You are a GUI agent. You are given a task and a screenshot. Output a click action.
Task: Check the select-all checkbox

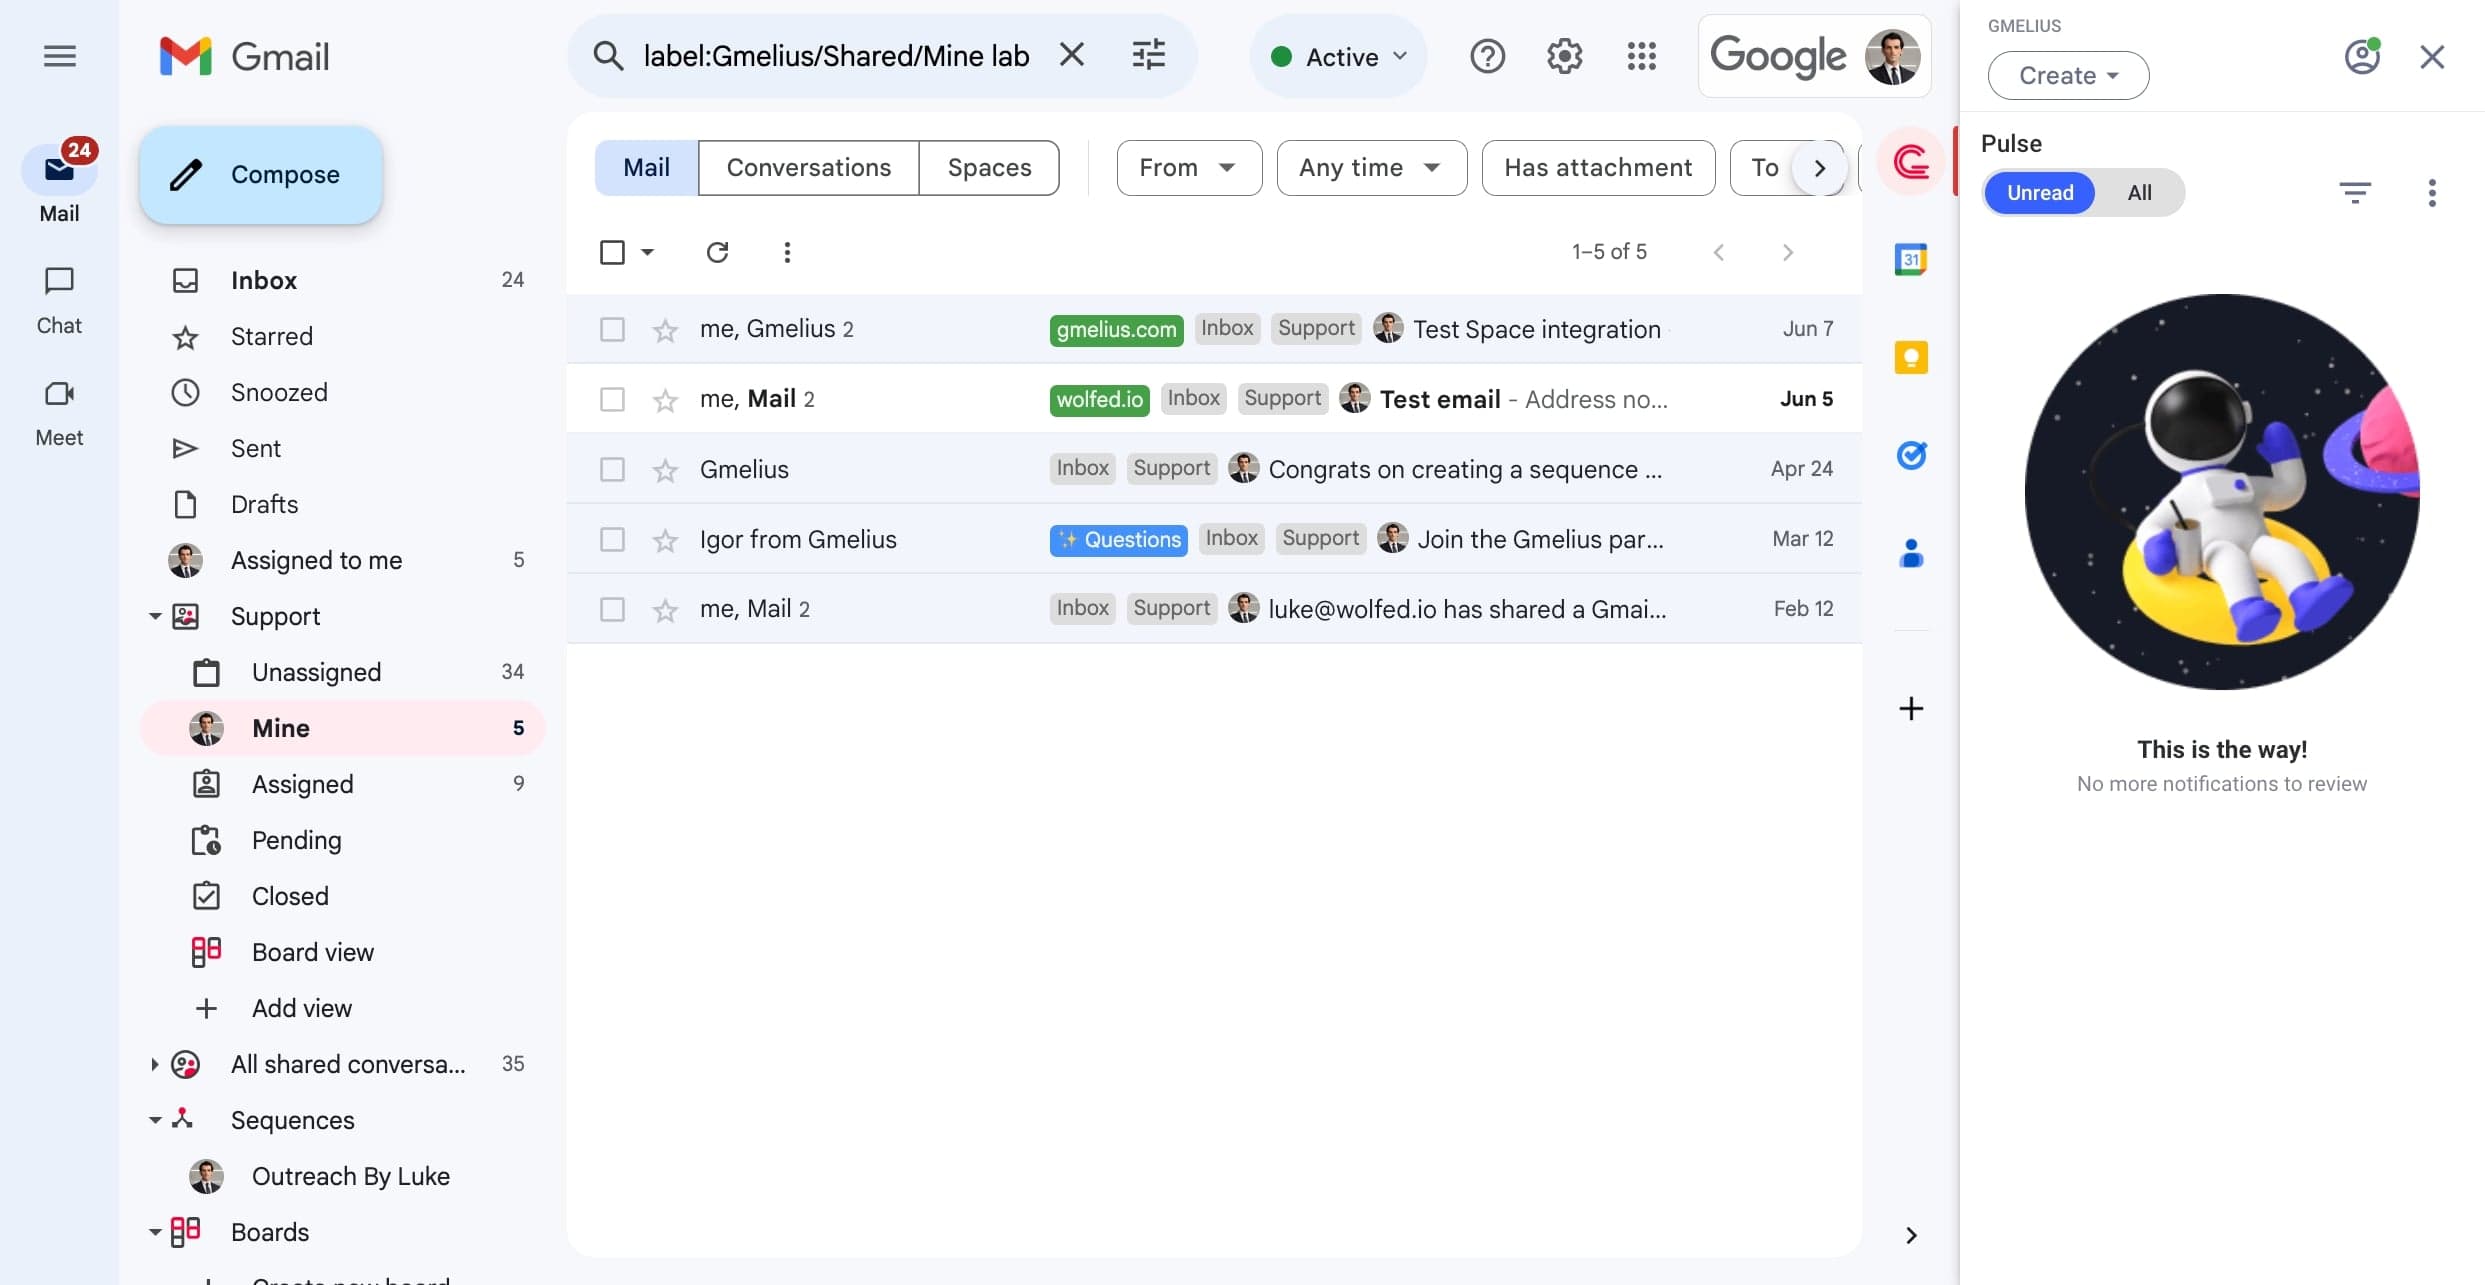click(x=612, y=252)
